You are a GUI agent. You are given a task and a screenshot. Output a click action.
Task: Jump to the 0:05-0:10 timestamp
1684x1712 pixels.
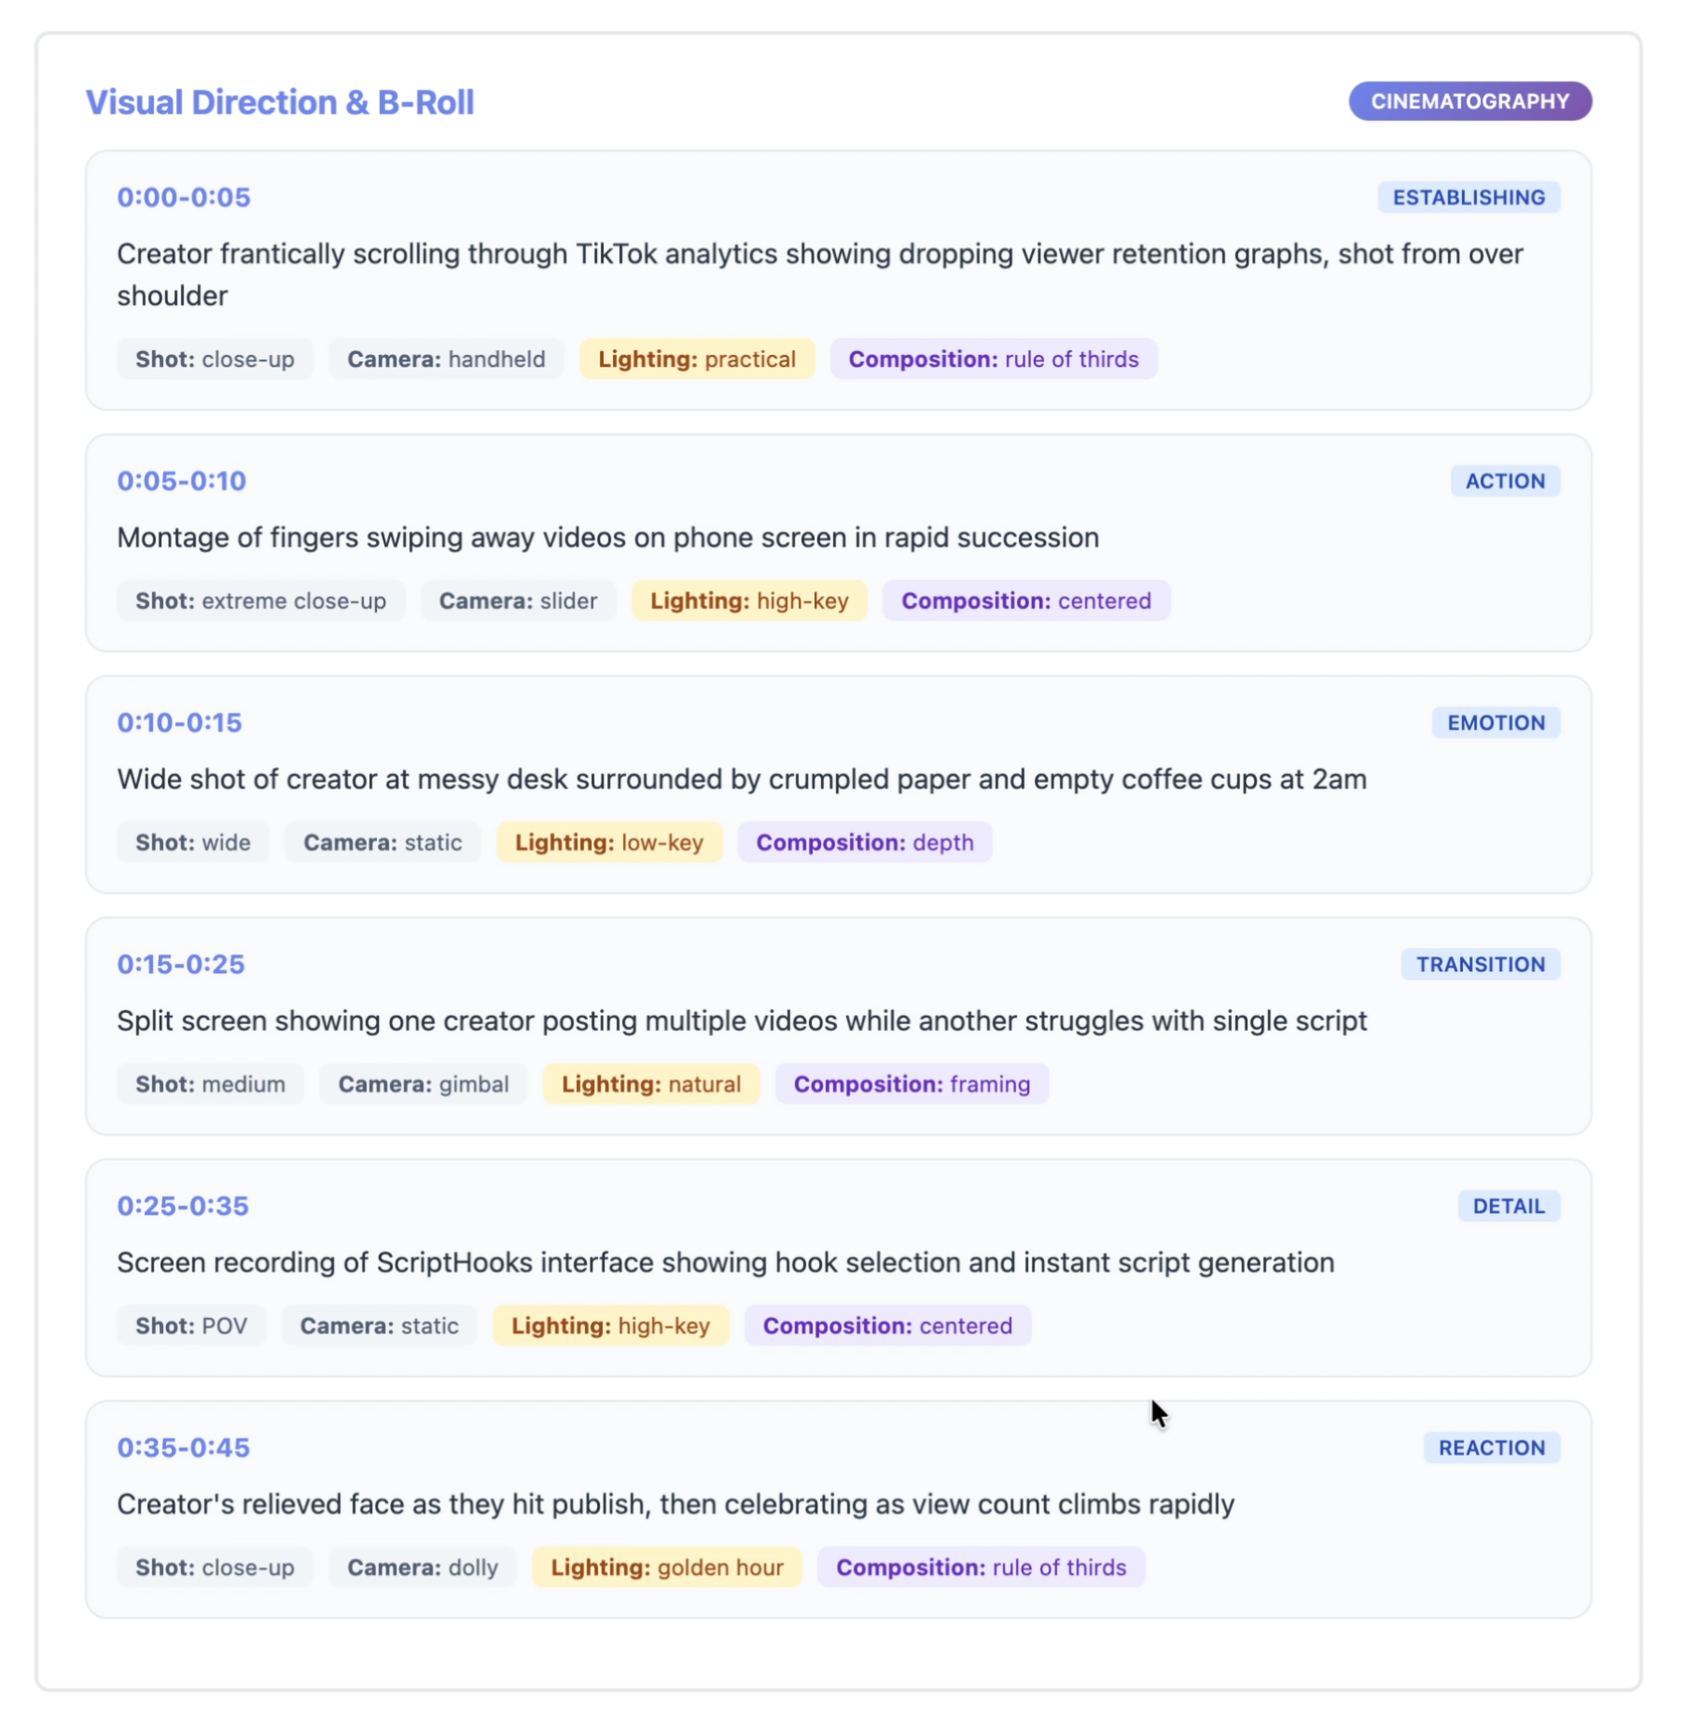coord(181,481)
